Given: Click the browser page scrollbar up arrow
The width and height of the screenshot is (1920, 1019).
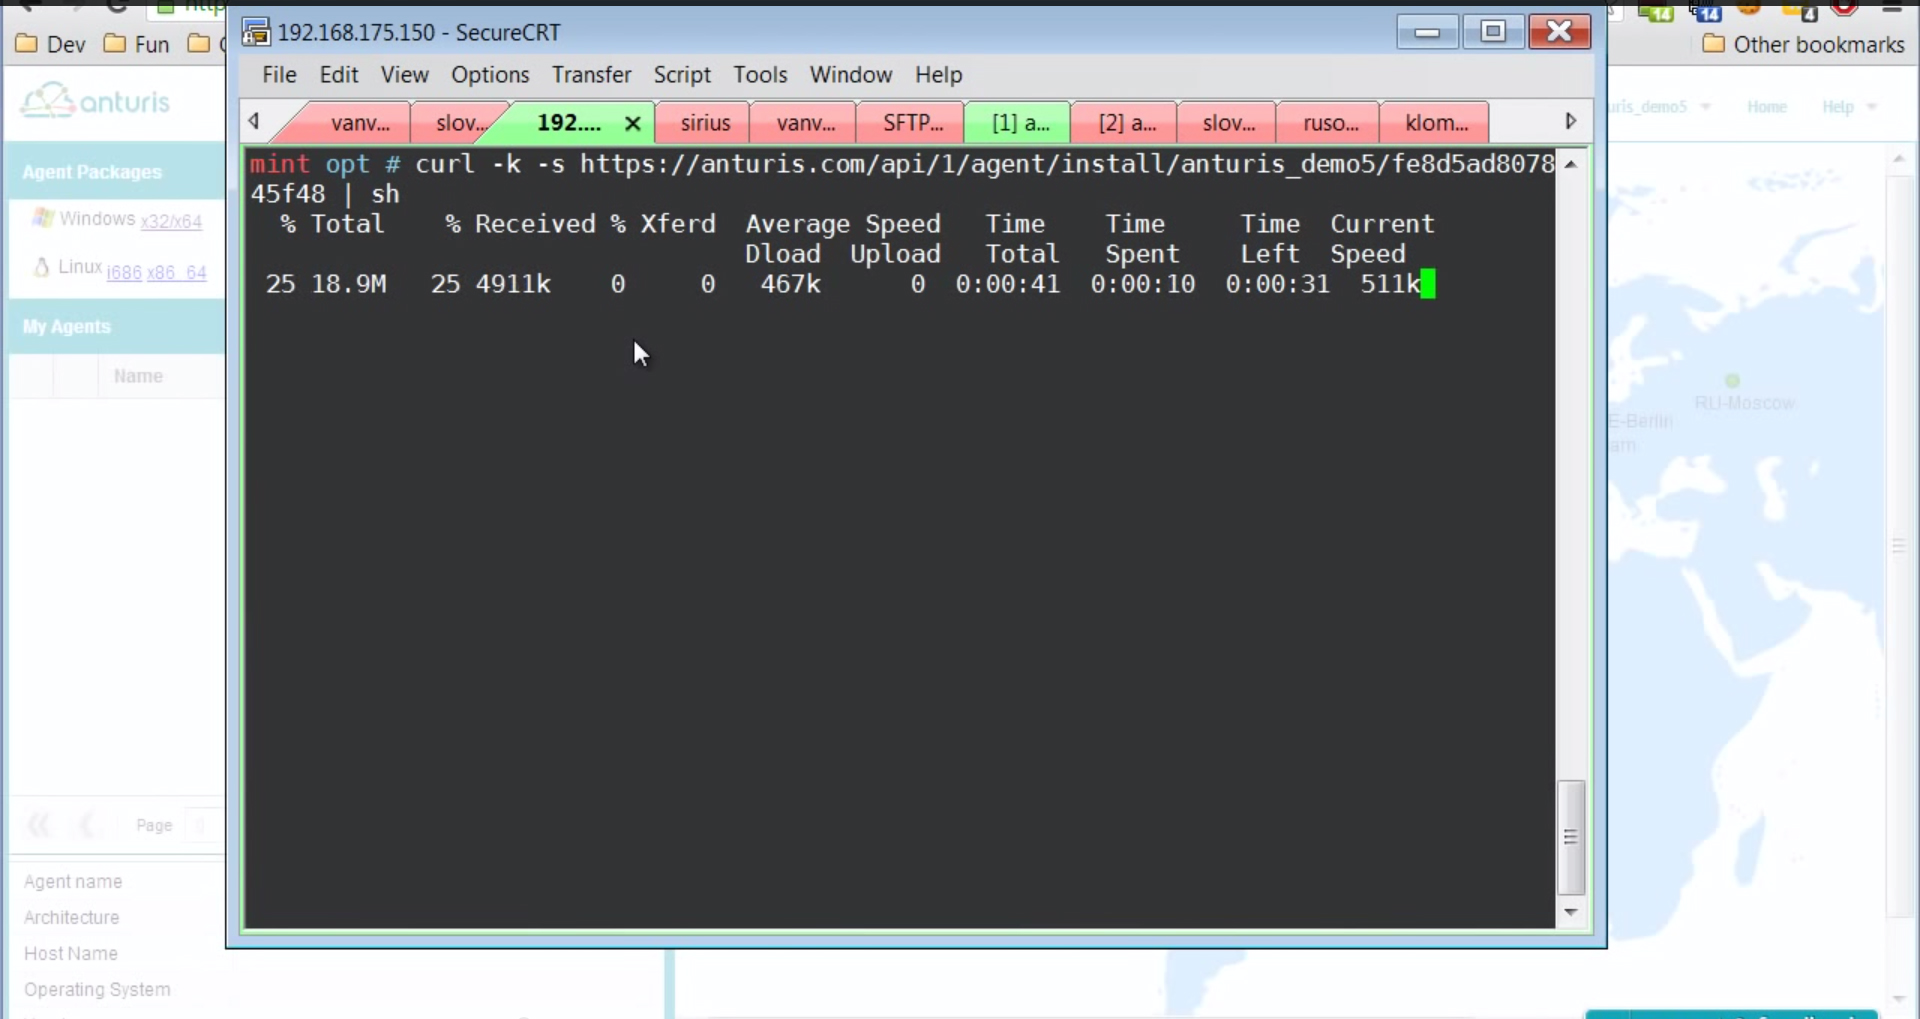Looking at the screenshot, I should (1898, 159).
